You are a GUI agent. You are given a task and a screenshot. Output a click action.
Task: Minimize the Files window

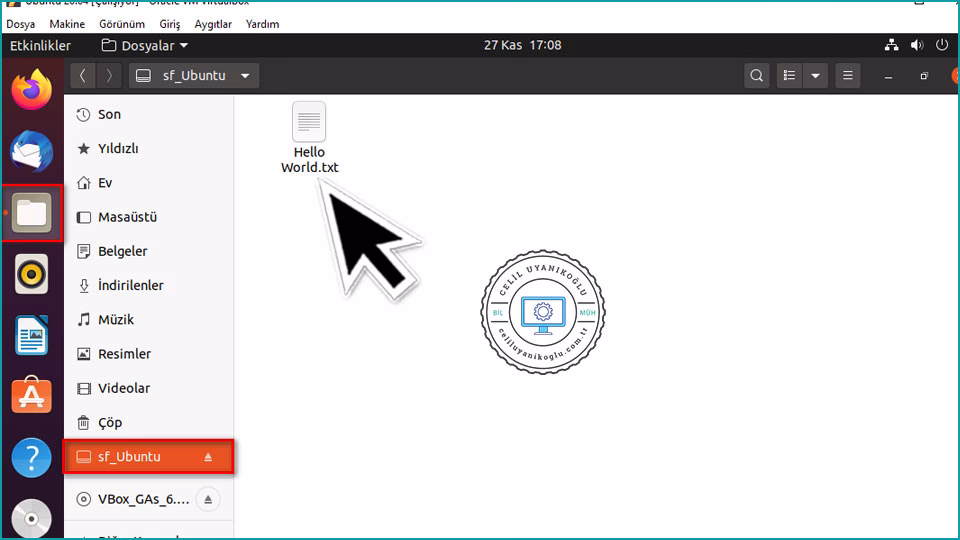[888, 77]
